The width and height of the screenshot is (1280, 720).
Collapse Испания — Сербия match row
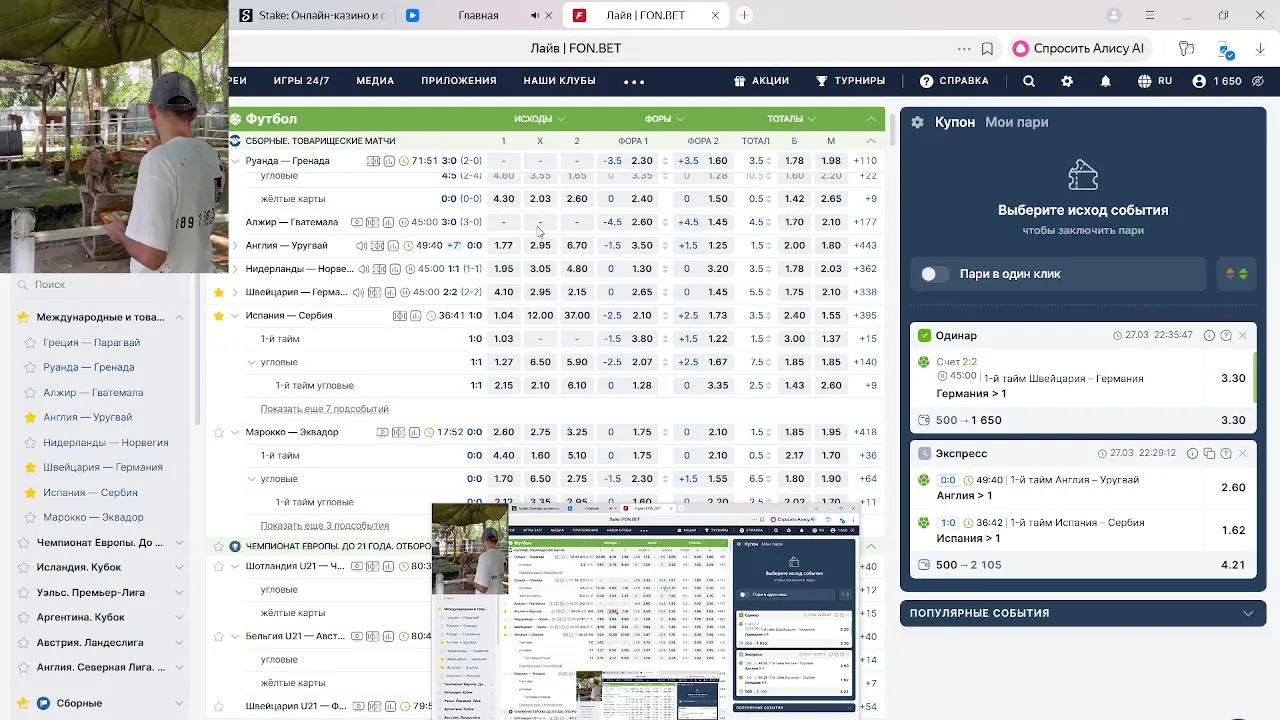235,316
